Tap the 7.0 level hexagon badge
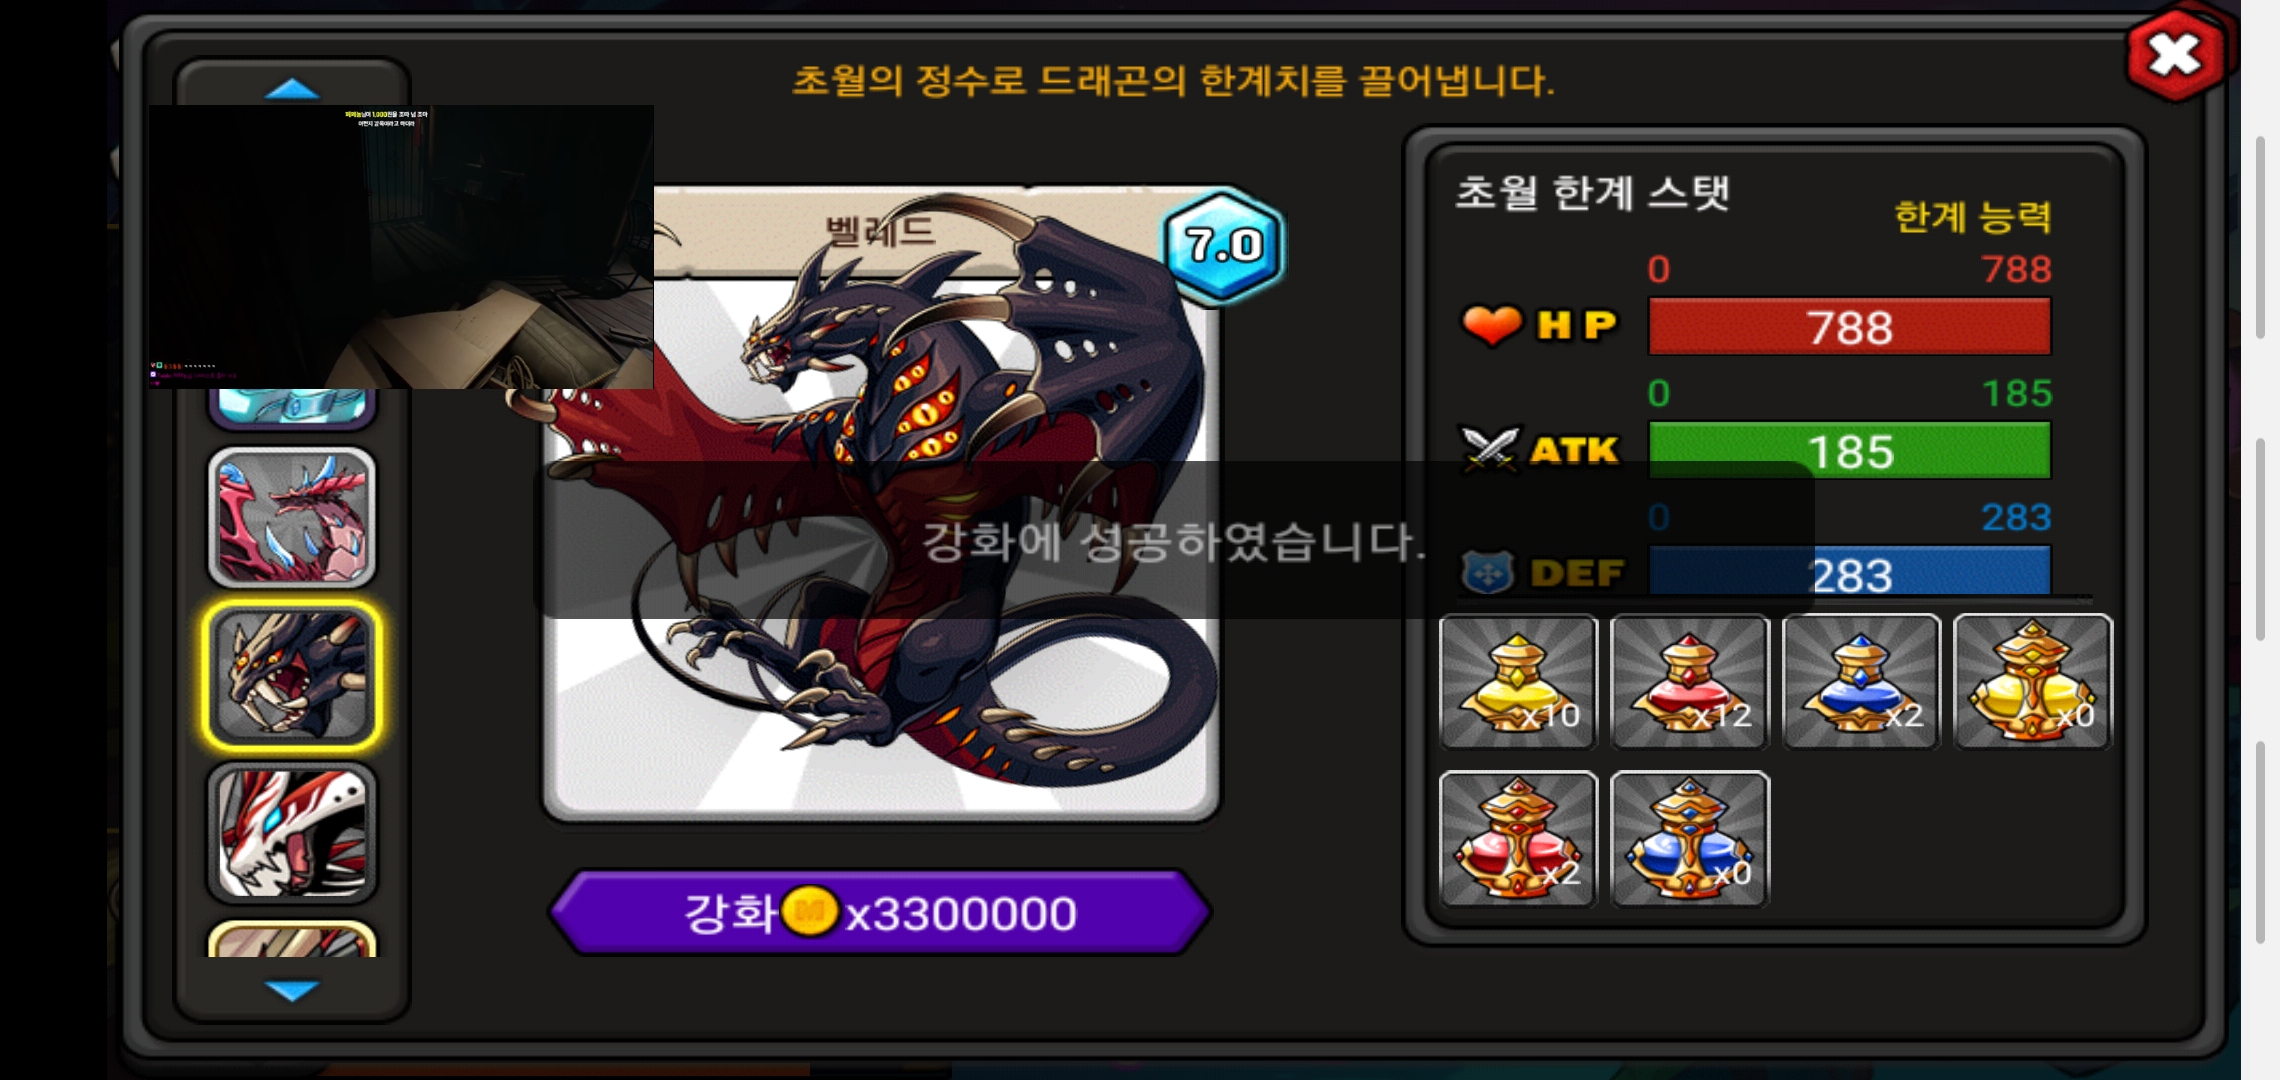This screenshot has height=1080, width=2280. tap(1224, 245)
